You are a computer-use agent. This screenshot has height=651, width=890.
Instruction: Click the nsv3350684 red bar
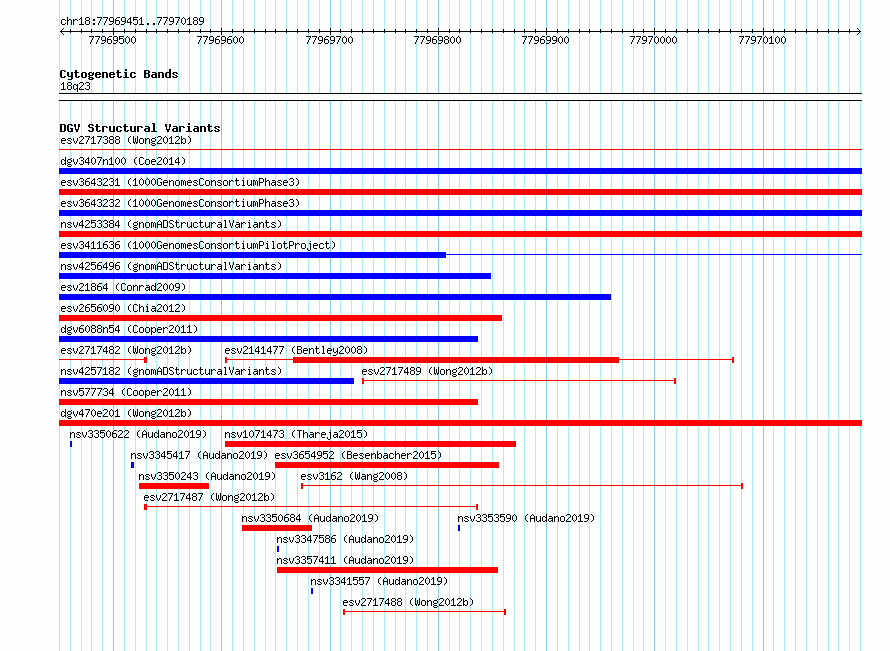277,528
